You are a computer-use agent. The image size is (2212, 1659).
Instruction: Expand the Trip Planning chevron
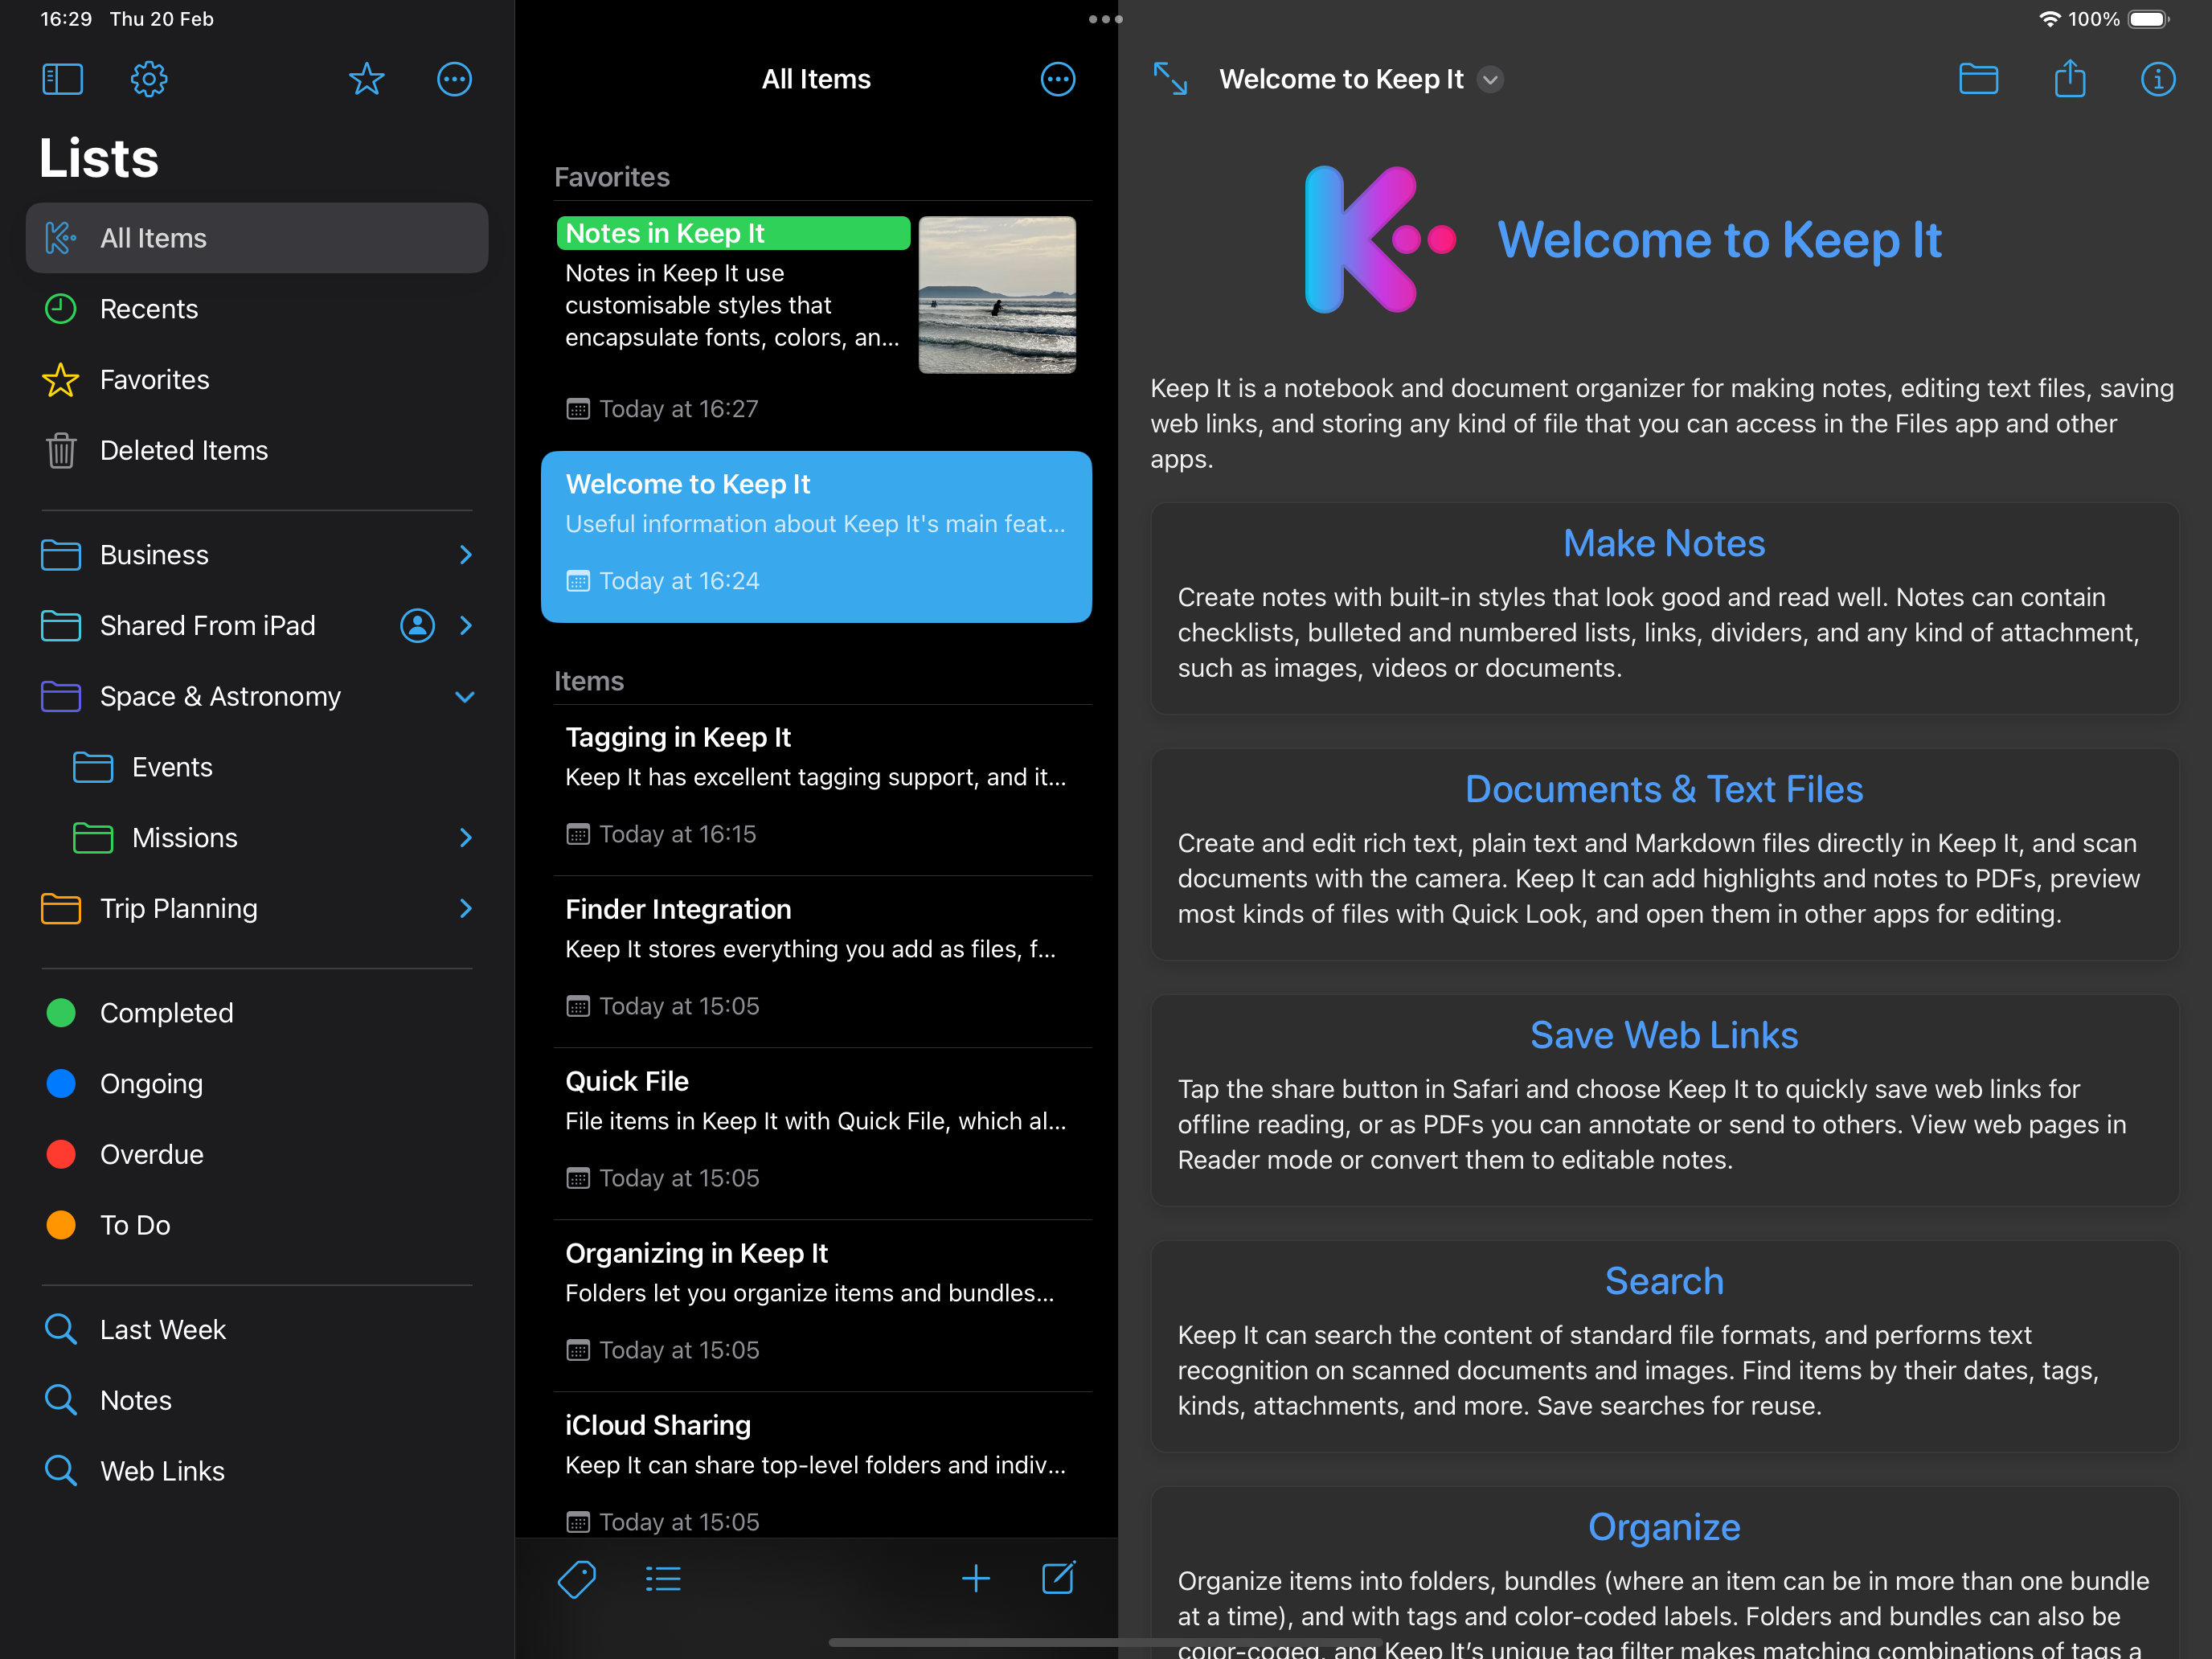(466, 909)
